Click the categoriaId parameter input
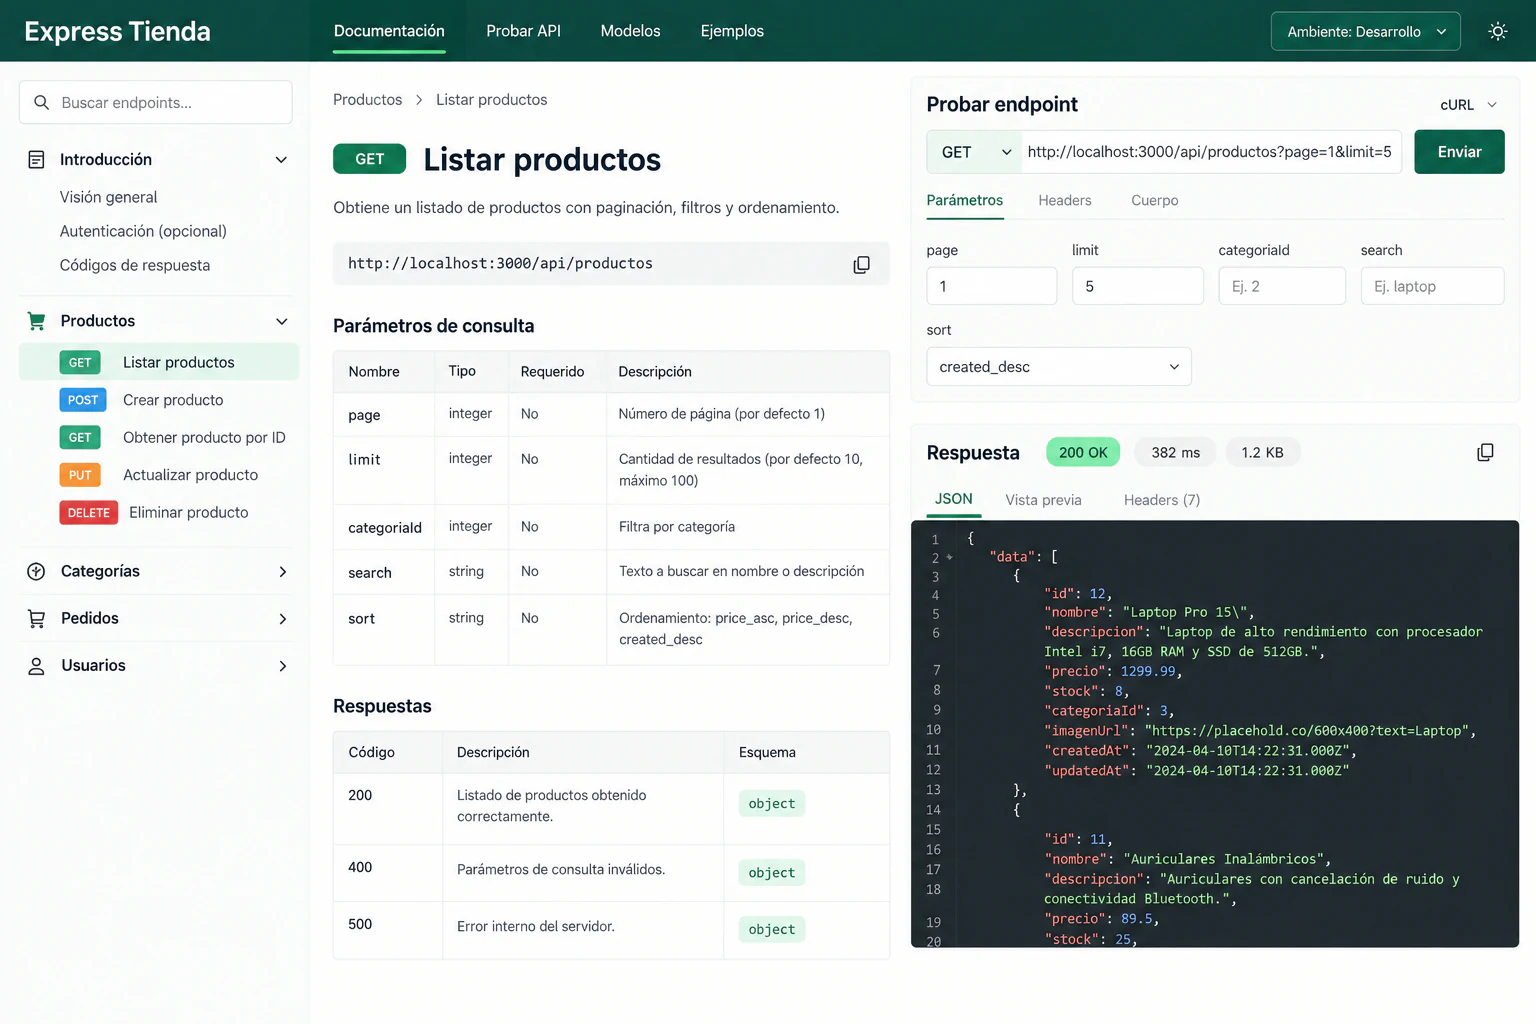The width and height of the screenshot is (1536, 1024). (1282, 286)
